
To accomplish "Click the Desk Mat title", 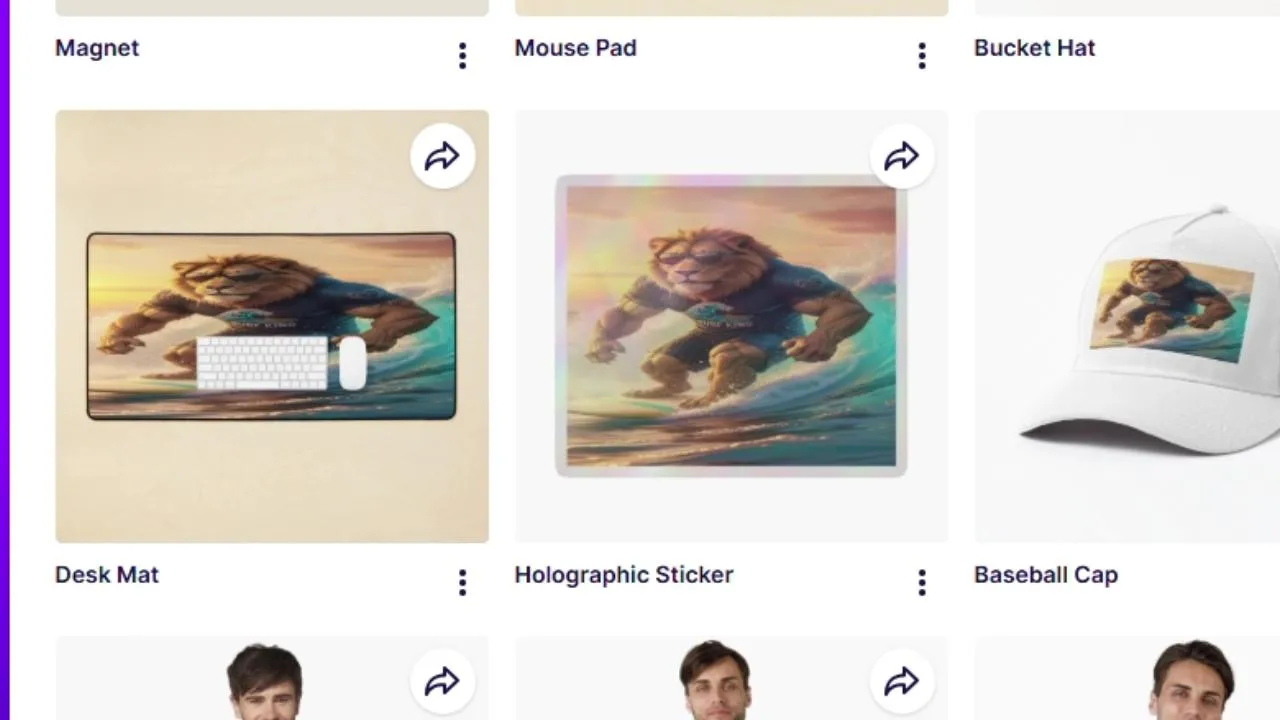I will pos(107,575).
